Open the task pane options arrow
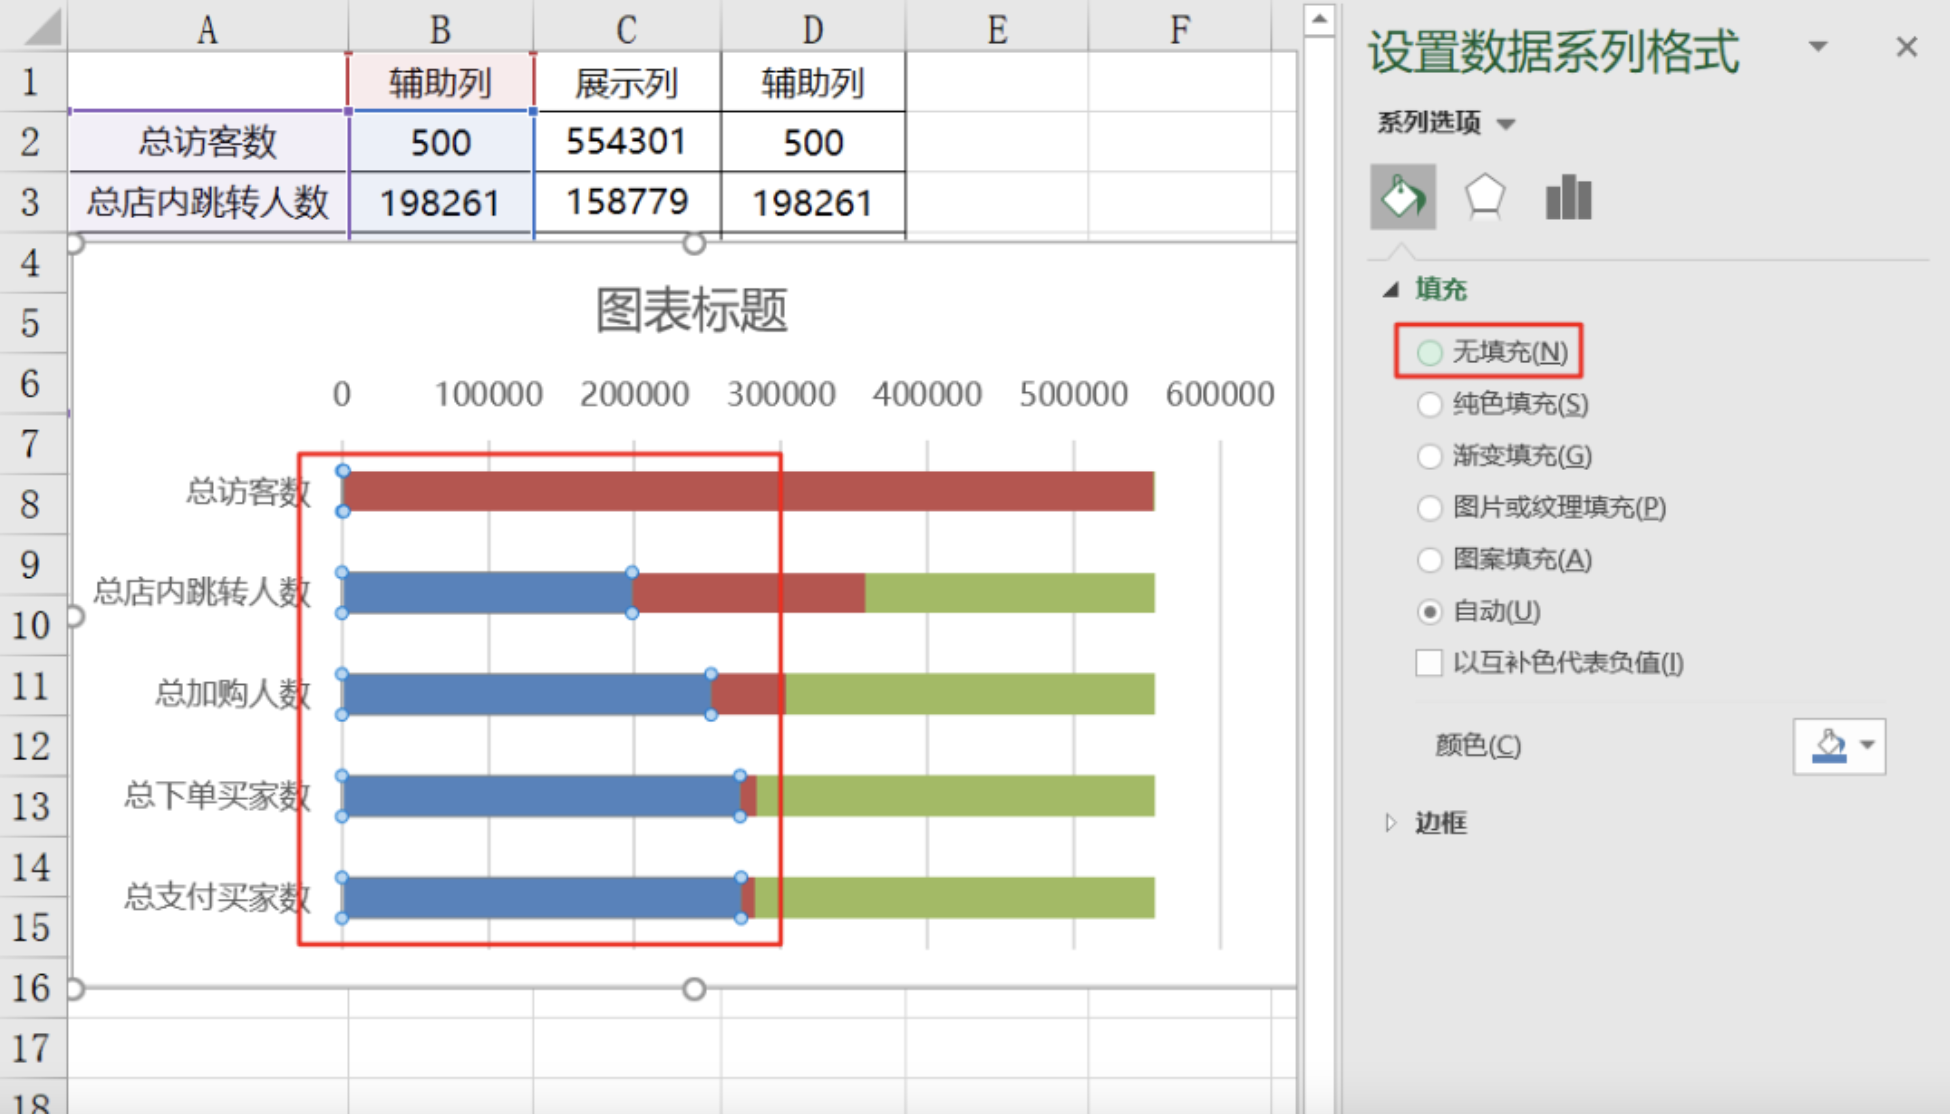This screenshot has height=1114, width=1950. point(1818,47)
